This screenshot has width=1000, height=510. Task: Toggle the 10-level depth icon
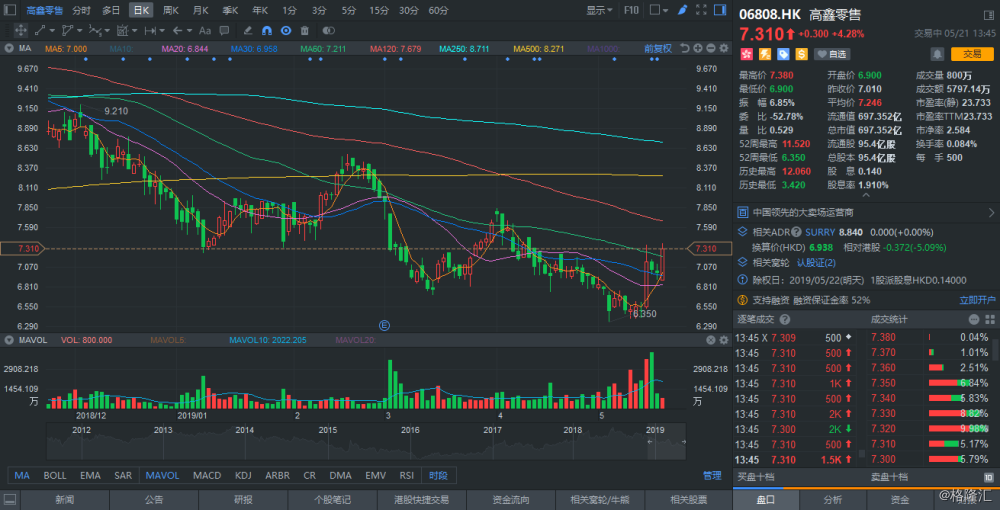click(989, 477)
